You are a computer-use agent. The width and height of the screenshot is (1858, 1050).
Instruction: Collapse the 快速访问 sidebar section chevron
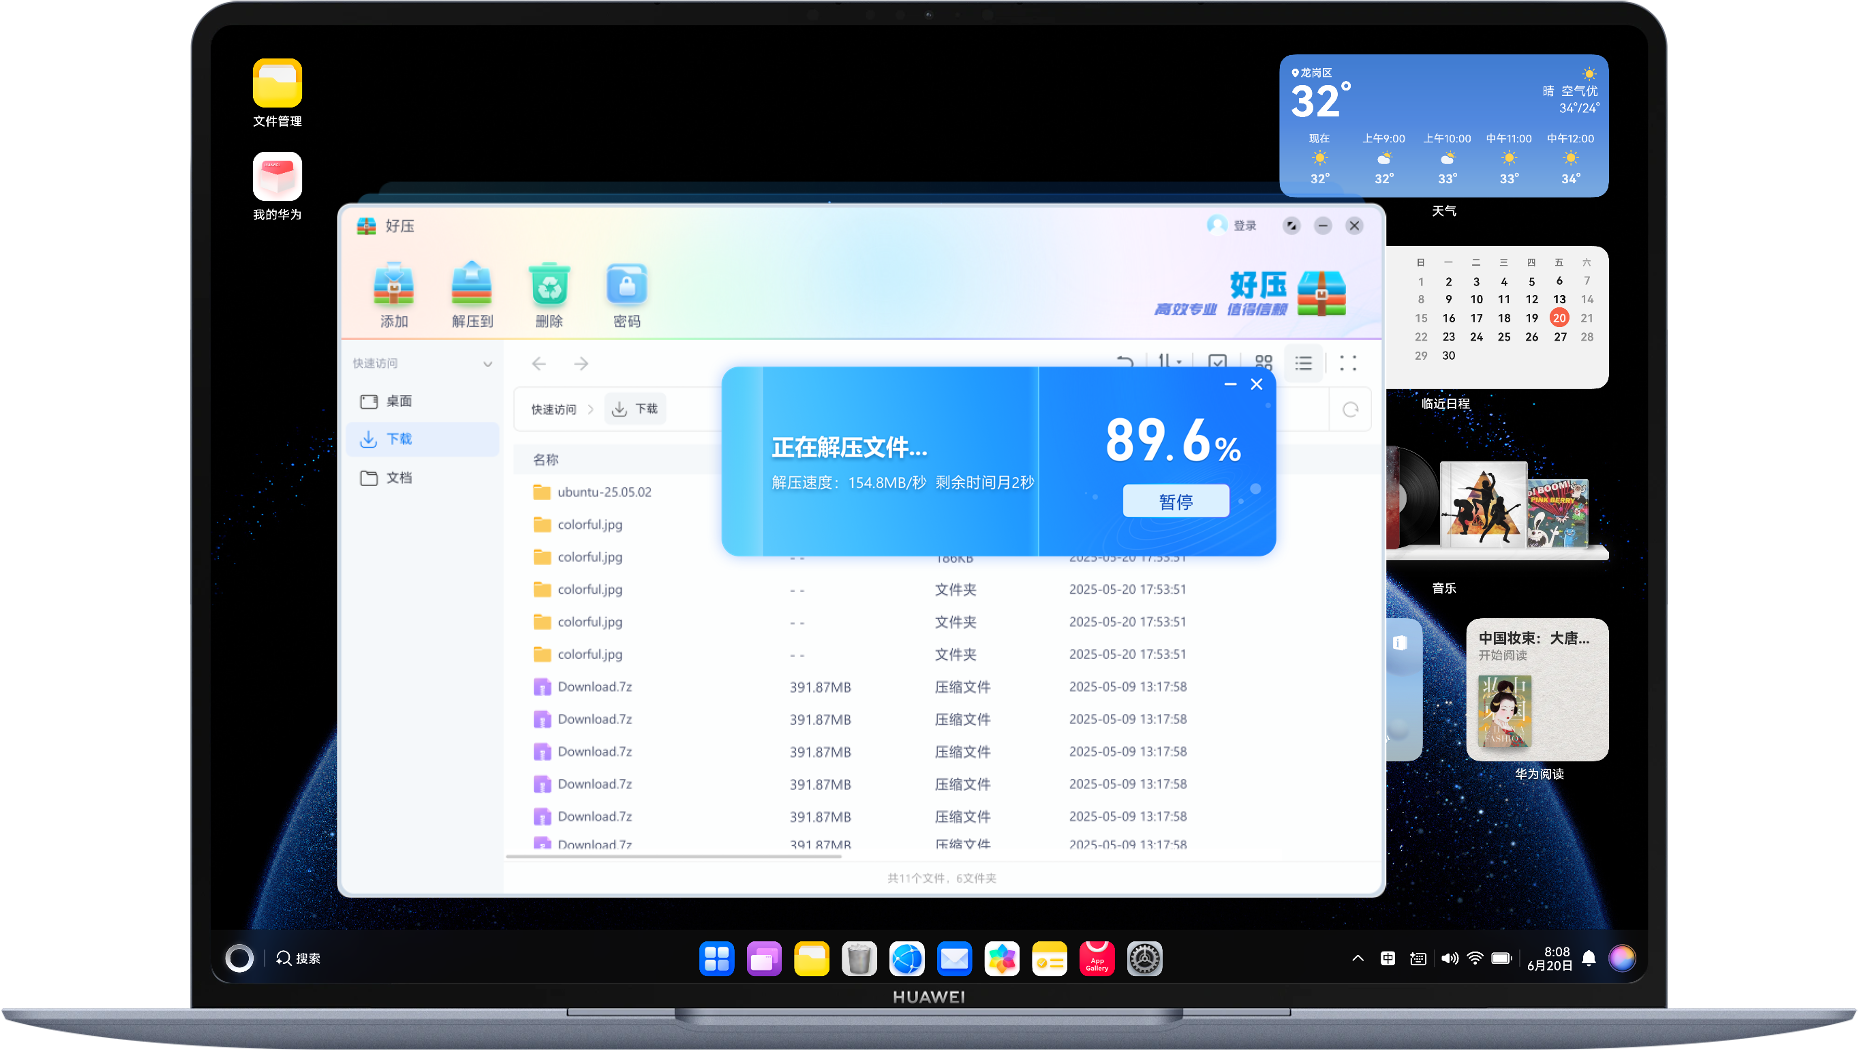click(x=487, y=363)
